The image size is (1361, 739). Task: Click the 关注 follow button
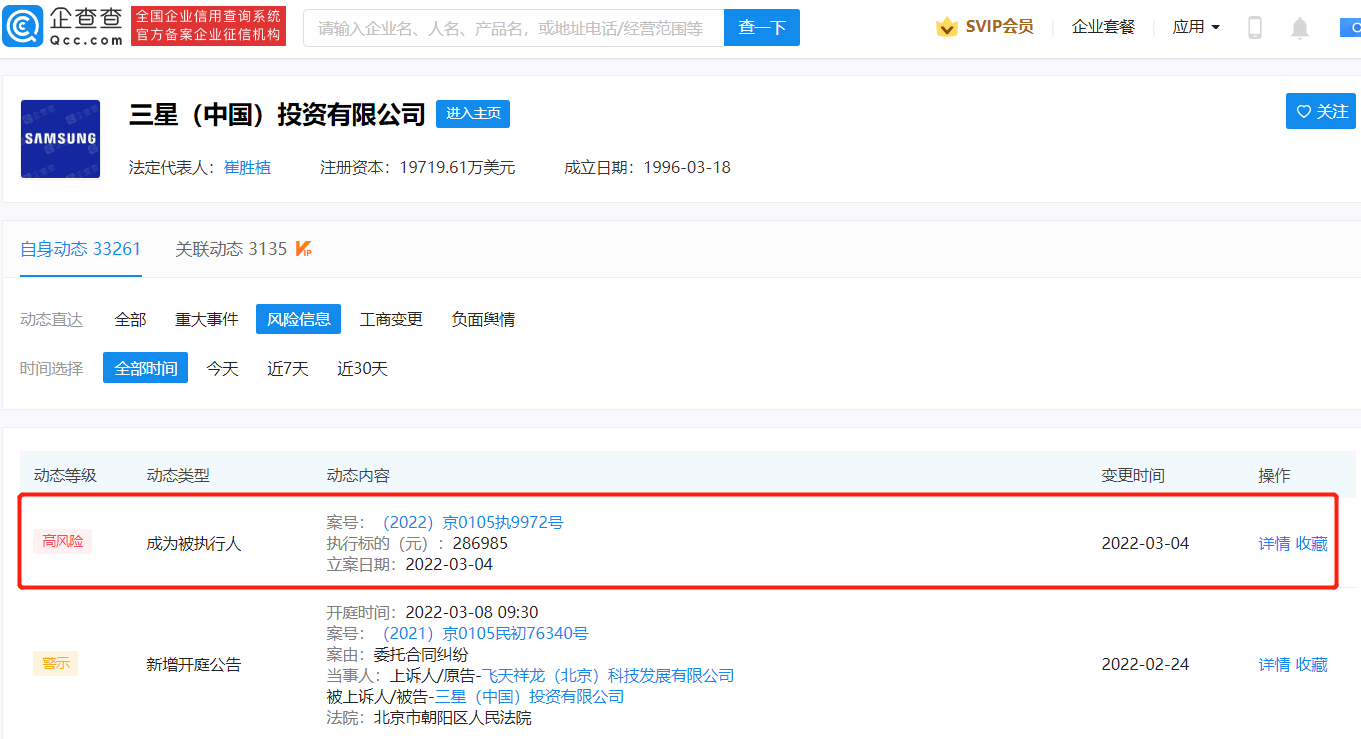click(1321, 111)
